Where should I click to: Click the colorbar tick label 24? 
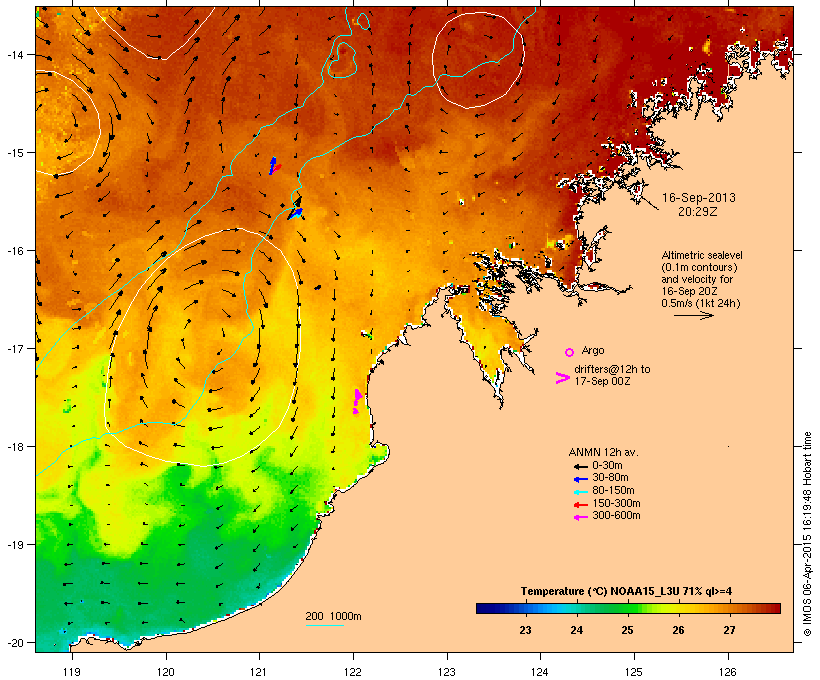coord(576,630)
